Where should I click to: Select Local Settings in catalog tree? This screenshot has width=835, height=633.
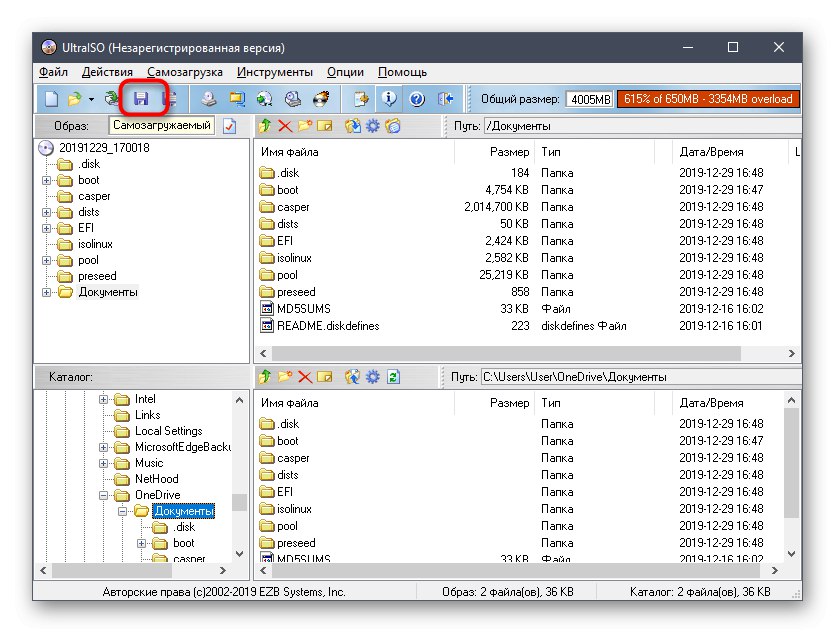(x=168, y=431)
